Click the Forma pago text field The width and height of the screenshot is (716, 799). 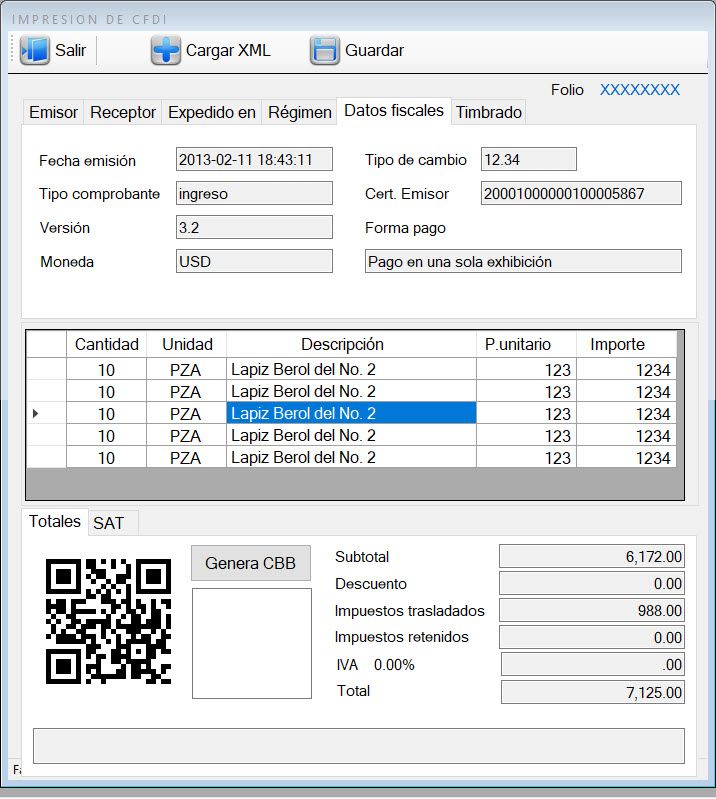point(523,261)
